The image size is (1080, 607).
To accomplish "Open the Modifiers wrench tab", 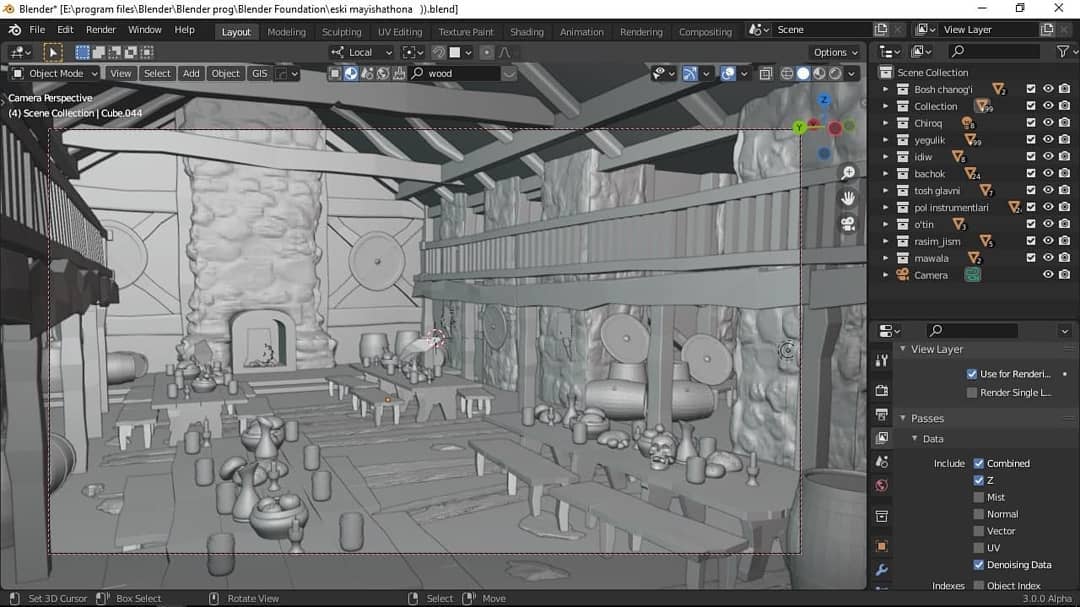I will click(882, 570).
